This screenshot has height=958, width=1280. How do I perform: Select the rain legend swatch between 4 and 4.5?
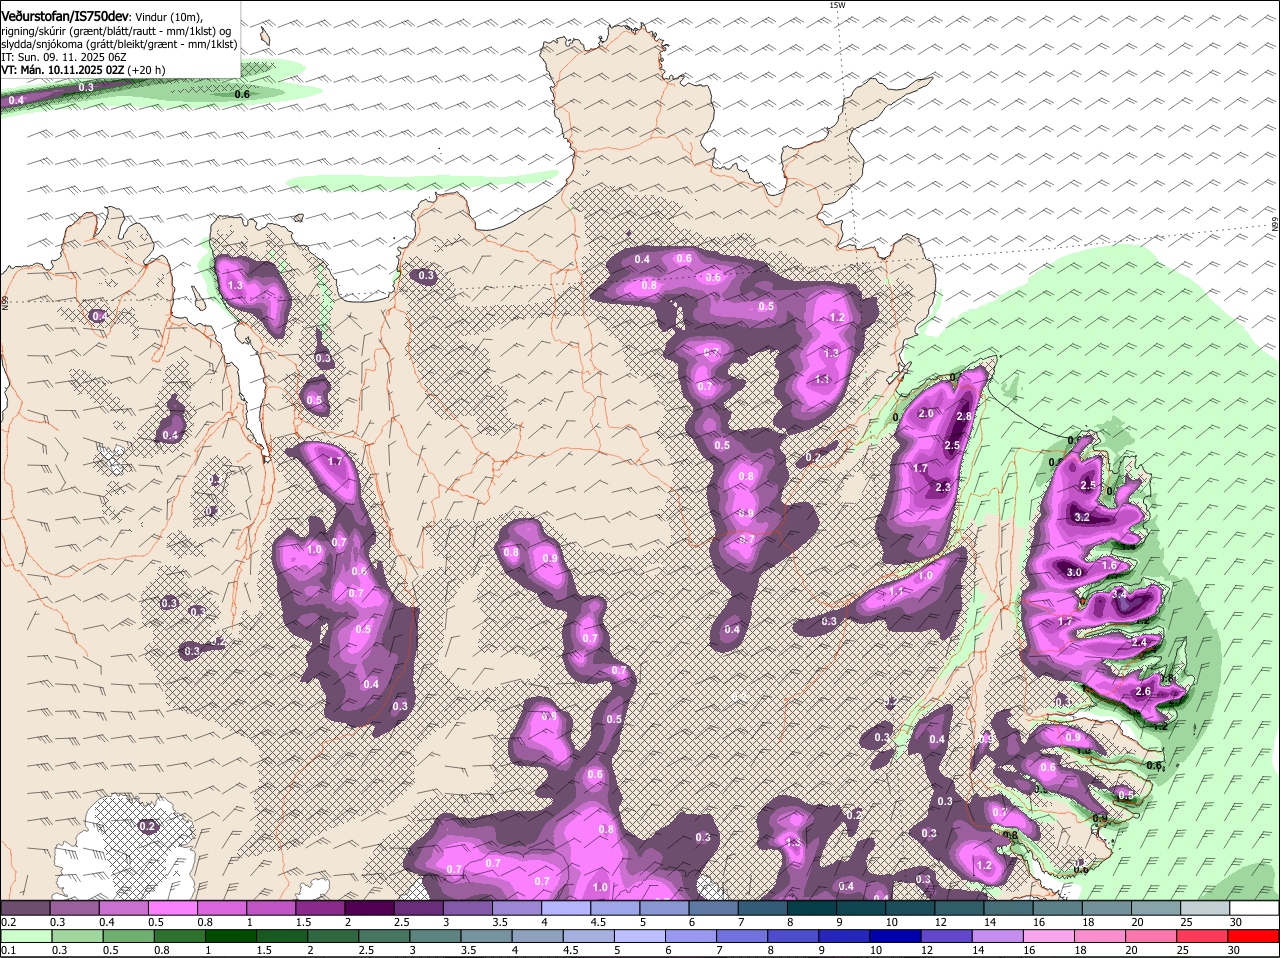[539, 936]
